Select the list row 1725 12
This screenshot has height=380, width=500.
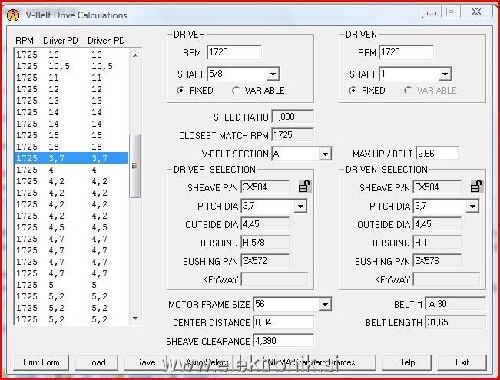click(71, 89)
